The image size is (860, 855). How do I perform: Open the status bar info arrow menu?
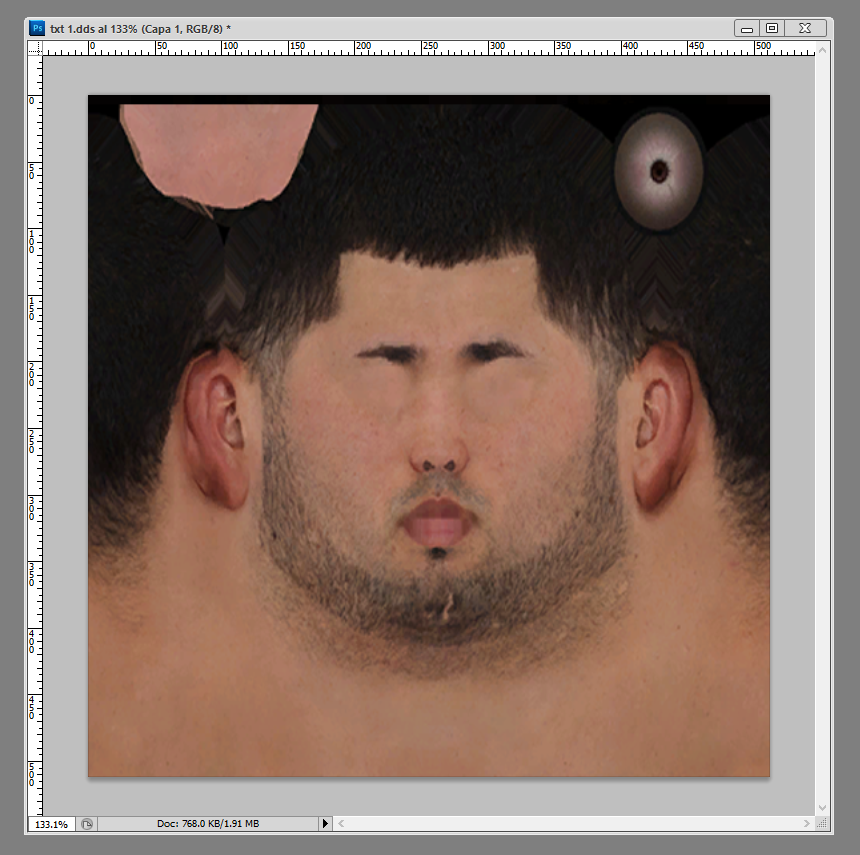[325, 823]
